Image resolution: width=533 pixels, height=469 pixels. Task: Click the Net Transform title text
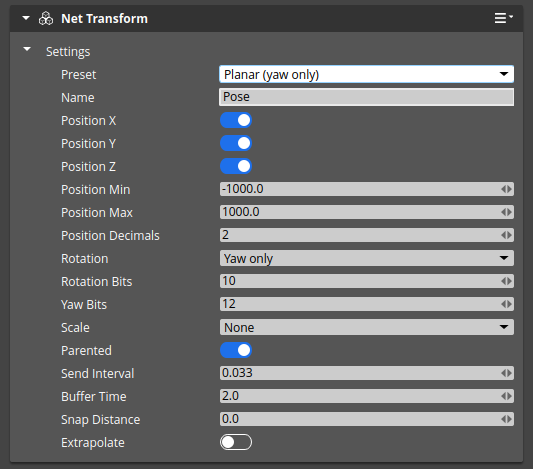104,19
